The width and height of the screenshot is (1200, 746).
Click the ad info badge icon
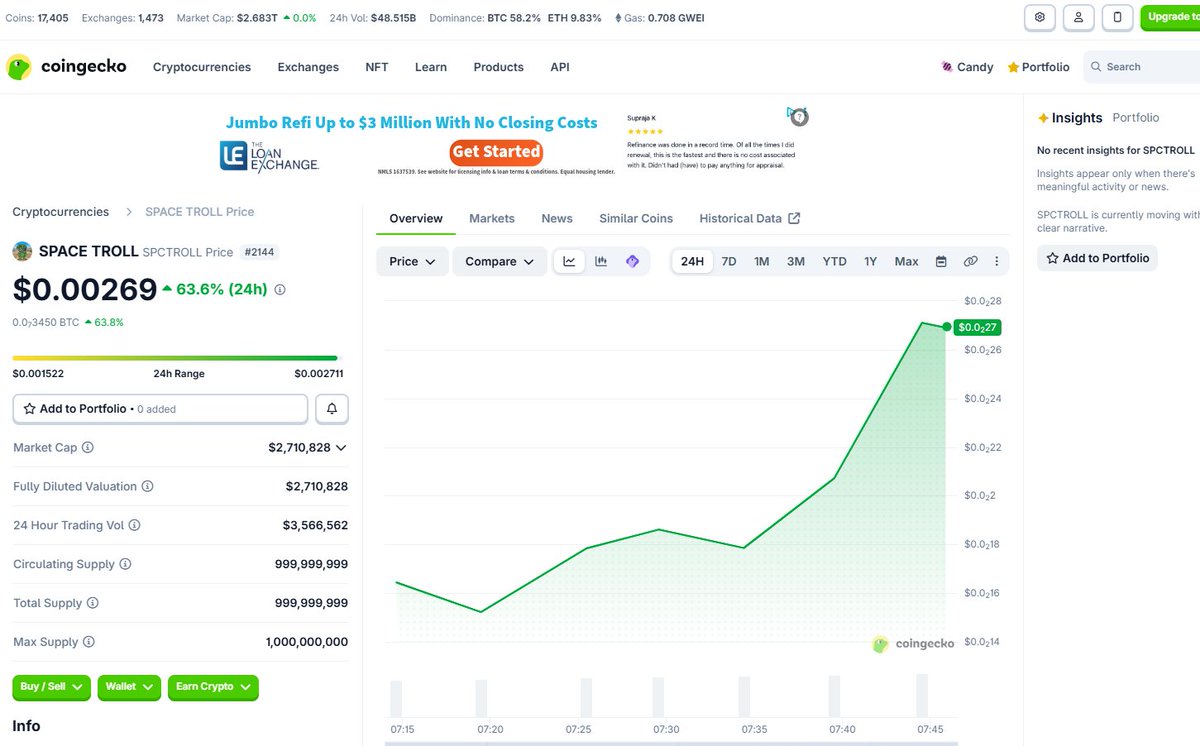tap(797, 116)
